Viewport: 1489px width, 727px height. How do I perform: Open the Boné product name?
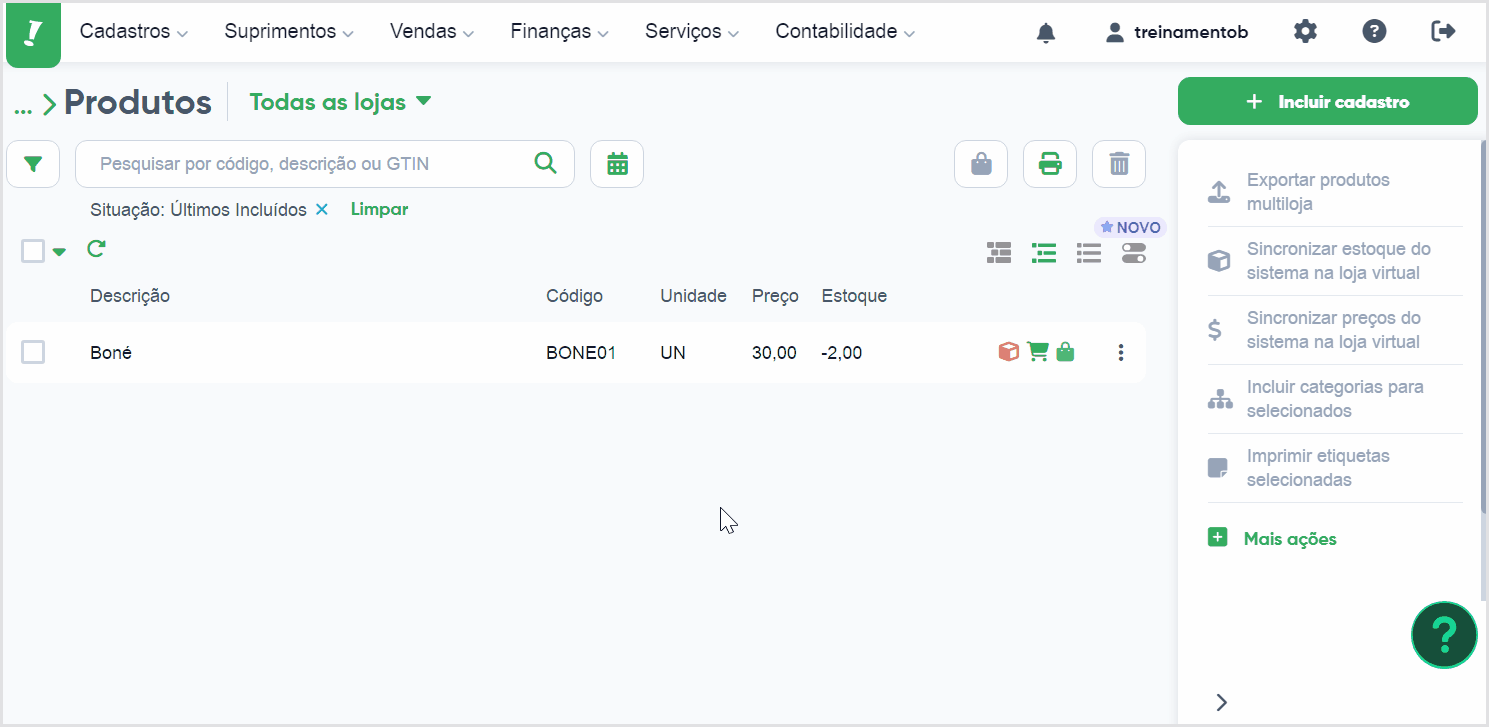(111, 353)
